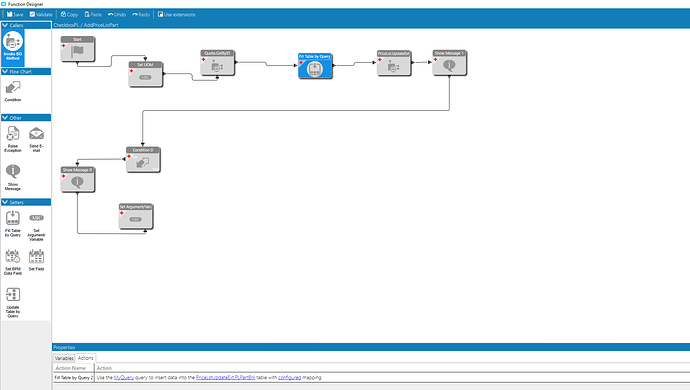
Task: Pick the Condition flow chart item
Action: 13,91
